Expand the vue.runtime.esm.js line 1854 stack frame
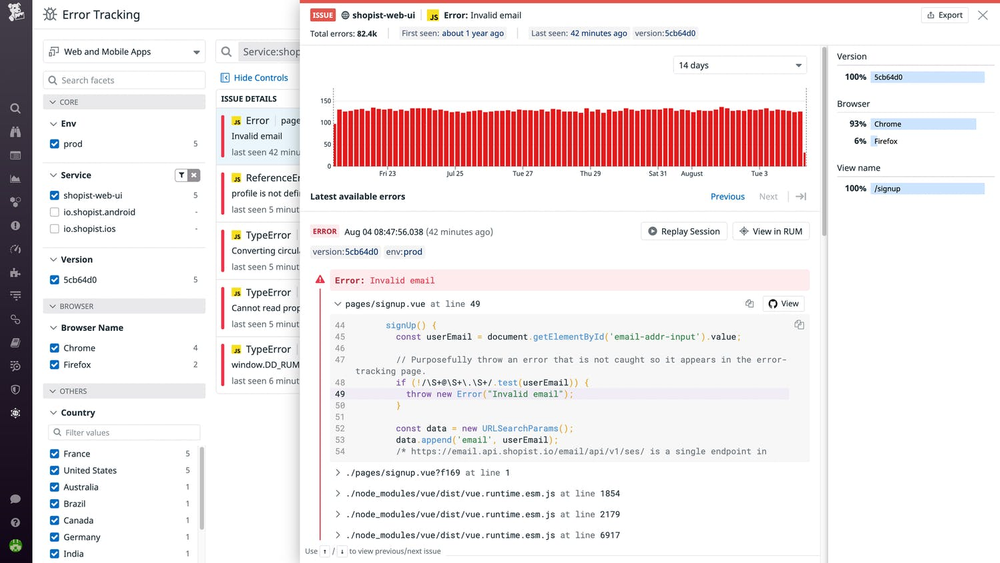The image size is (1000, 563). (x=338, y=493)
